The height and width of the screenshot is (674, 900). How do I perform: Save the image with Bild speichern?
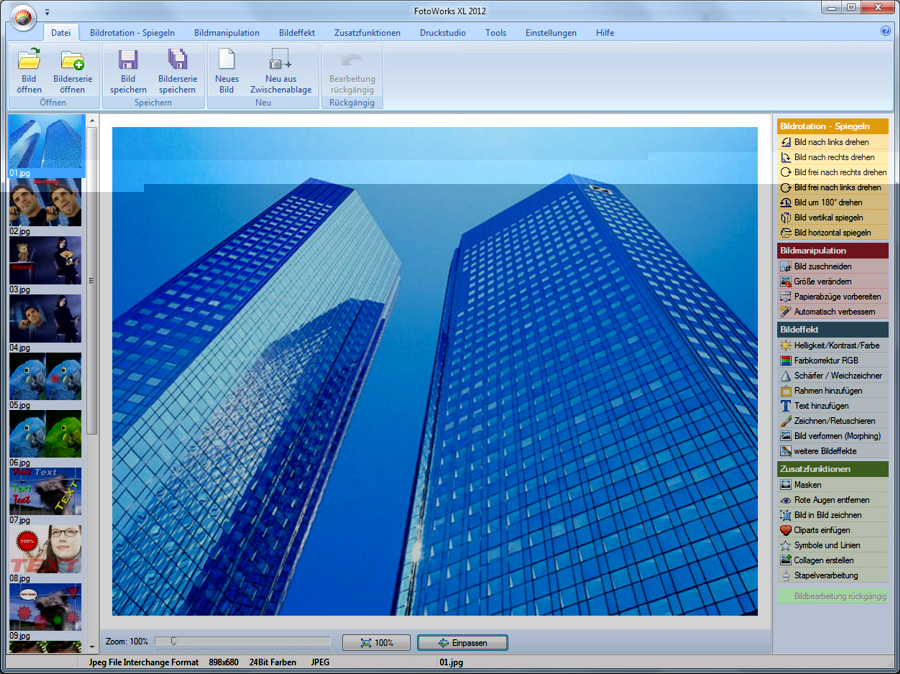pyautogui.click(x=128, y=60)
